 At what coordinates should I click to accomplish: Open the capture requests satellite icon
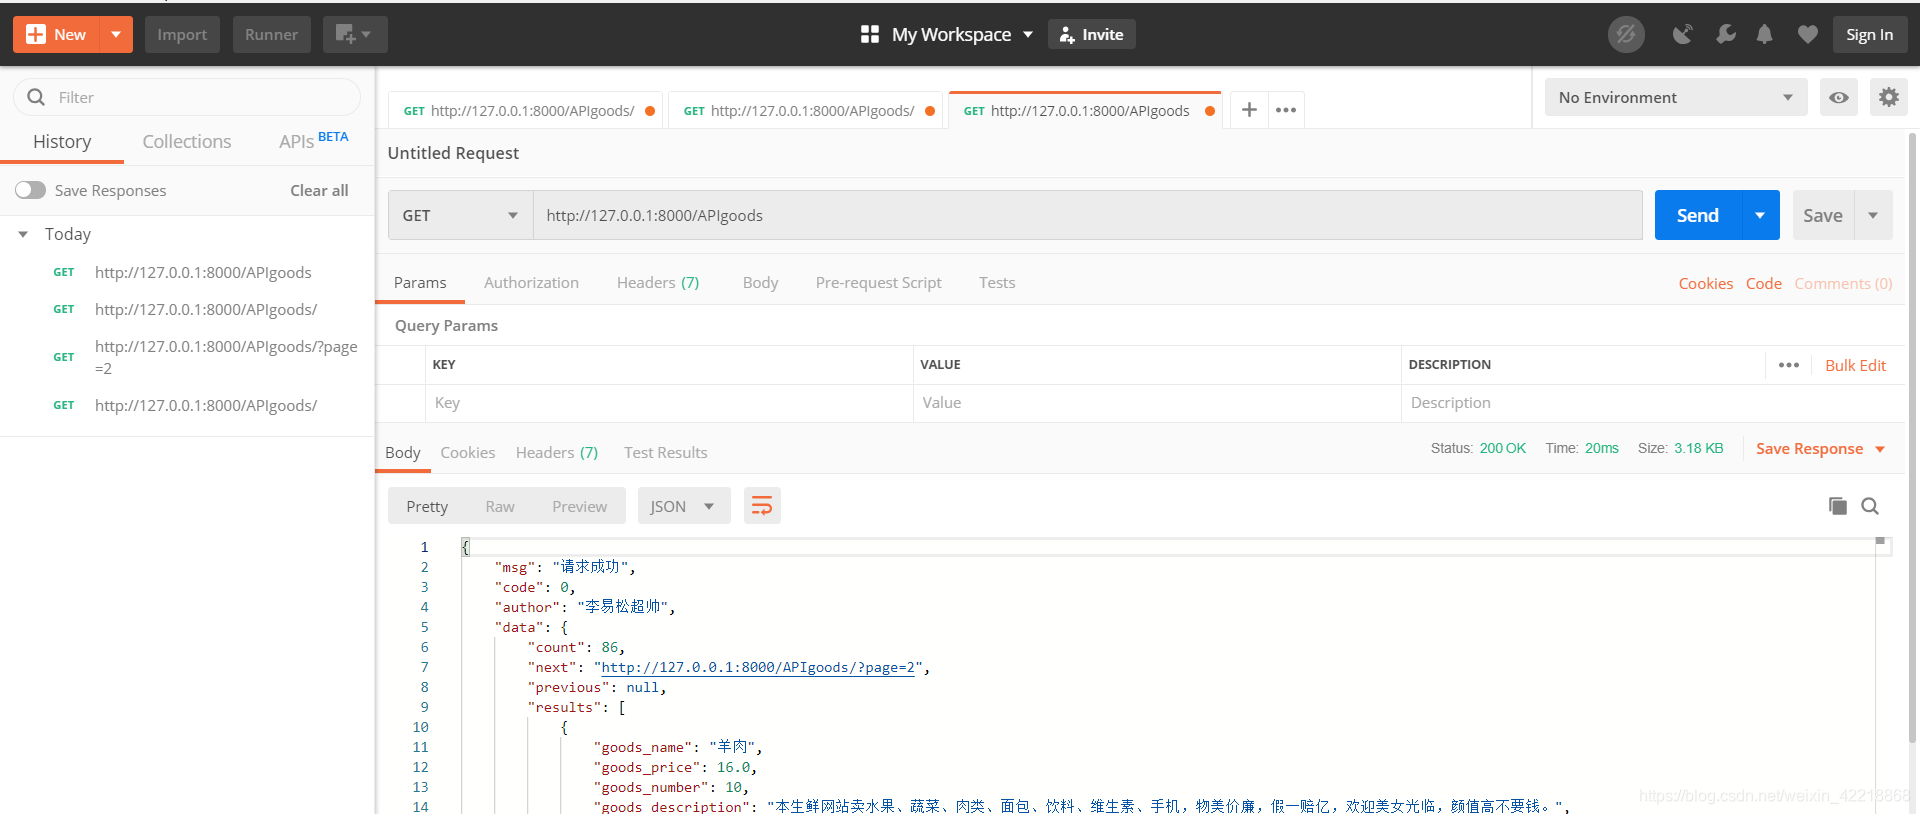pyautogui.click(x=1683, y=35)
